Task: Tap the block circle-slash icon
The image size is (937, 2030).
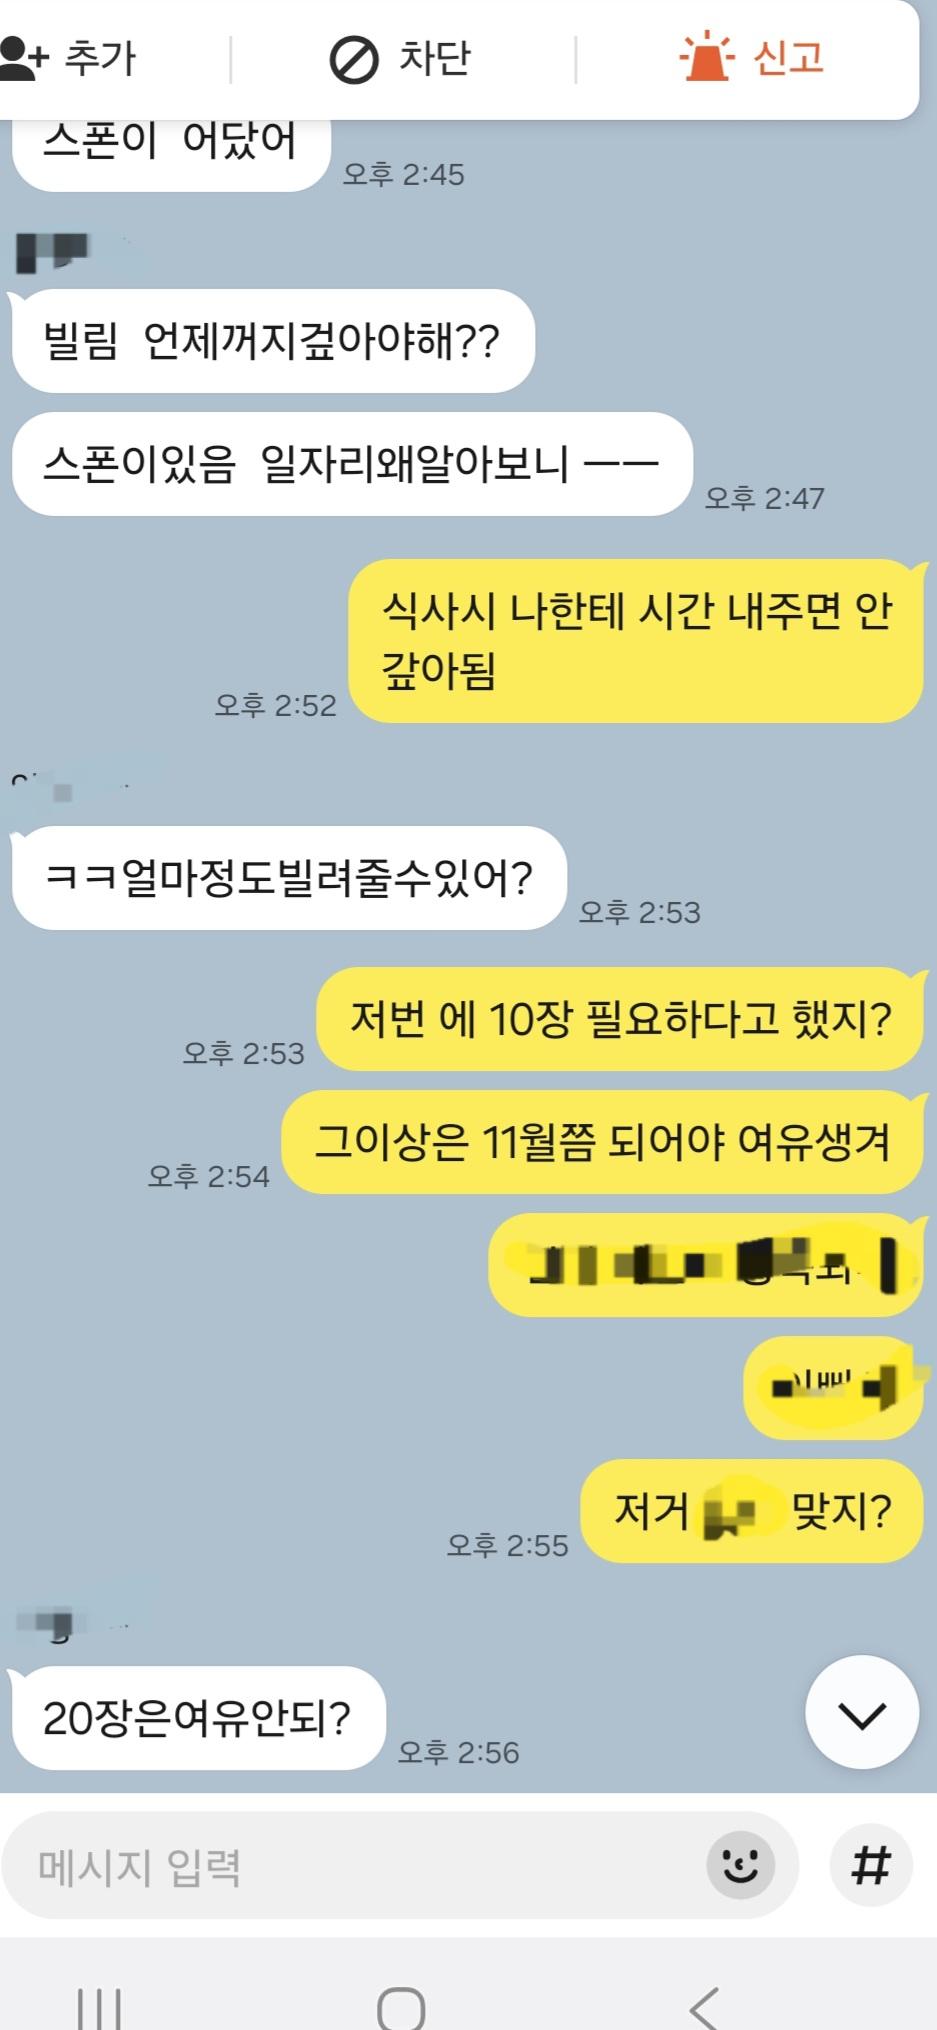Action: point(353,59)
